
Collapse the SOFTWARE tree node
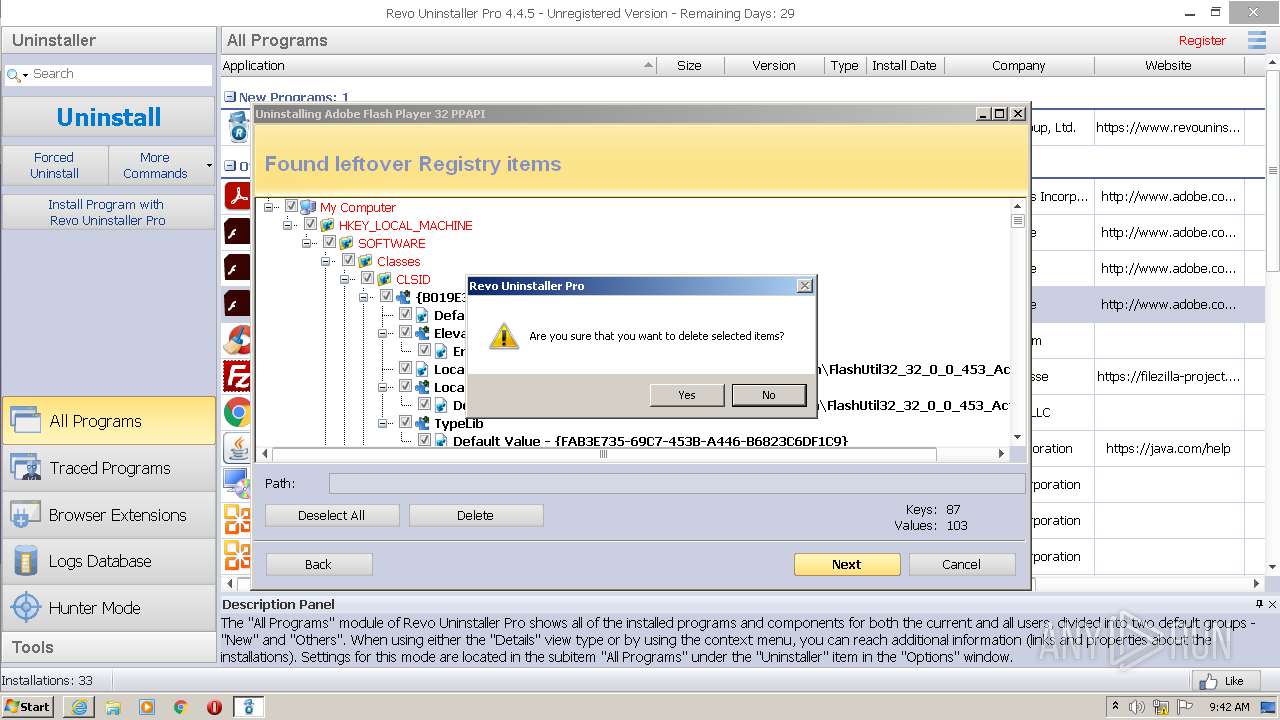pos(307,243)
